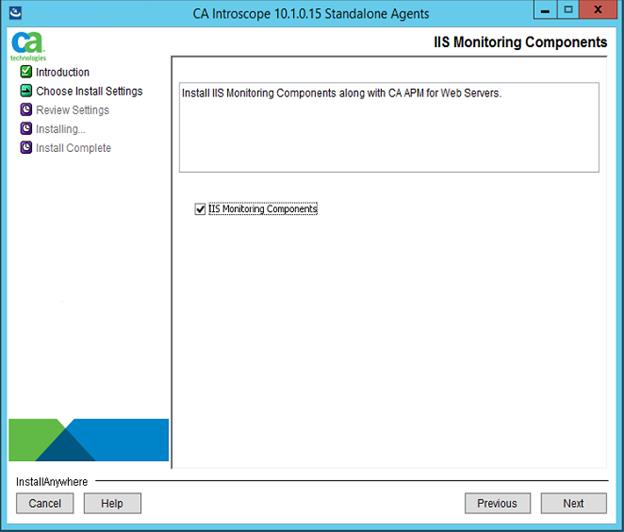Click the IIS Monitoring Components page heading
624x532 pixels.
(520, 42)
